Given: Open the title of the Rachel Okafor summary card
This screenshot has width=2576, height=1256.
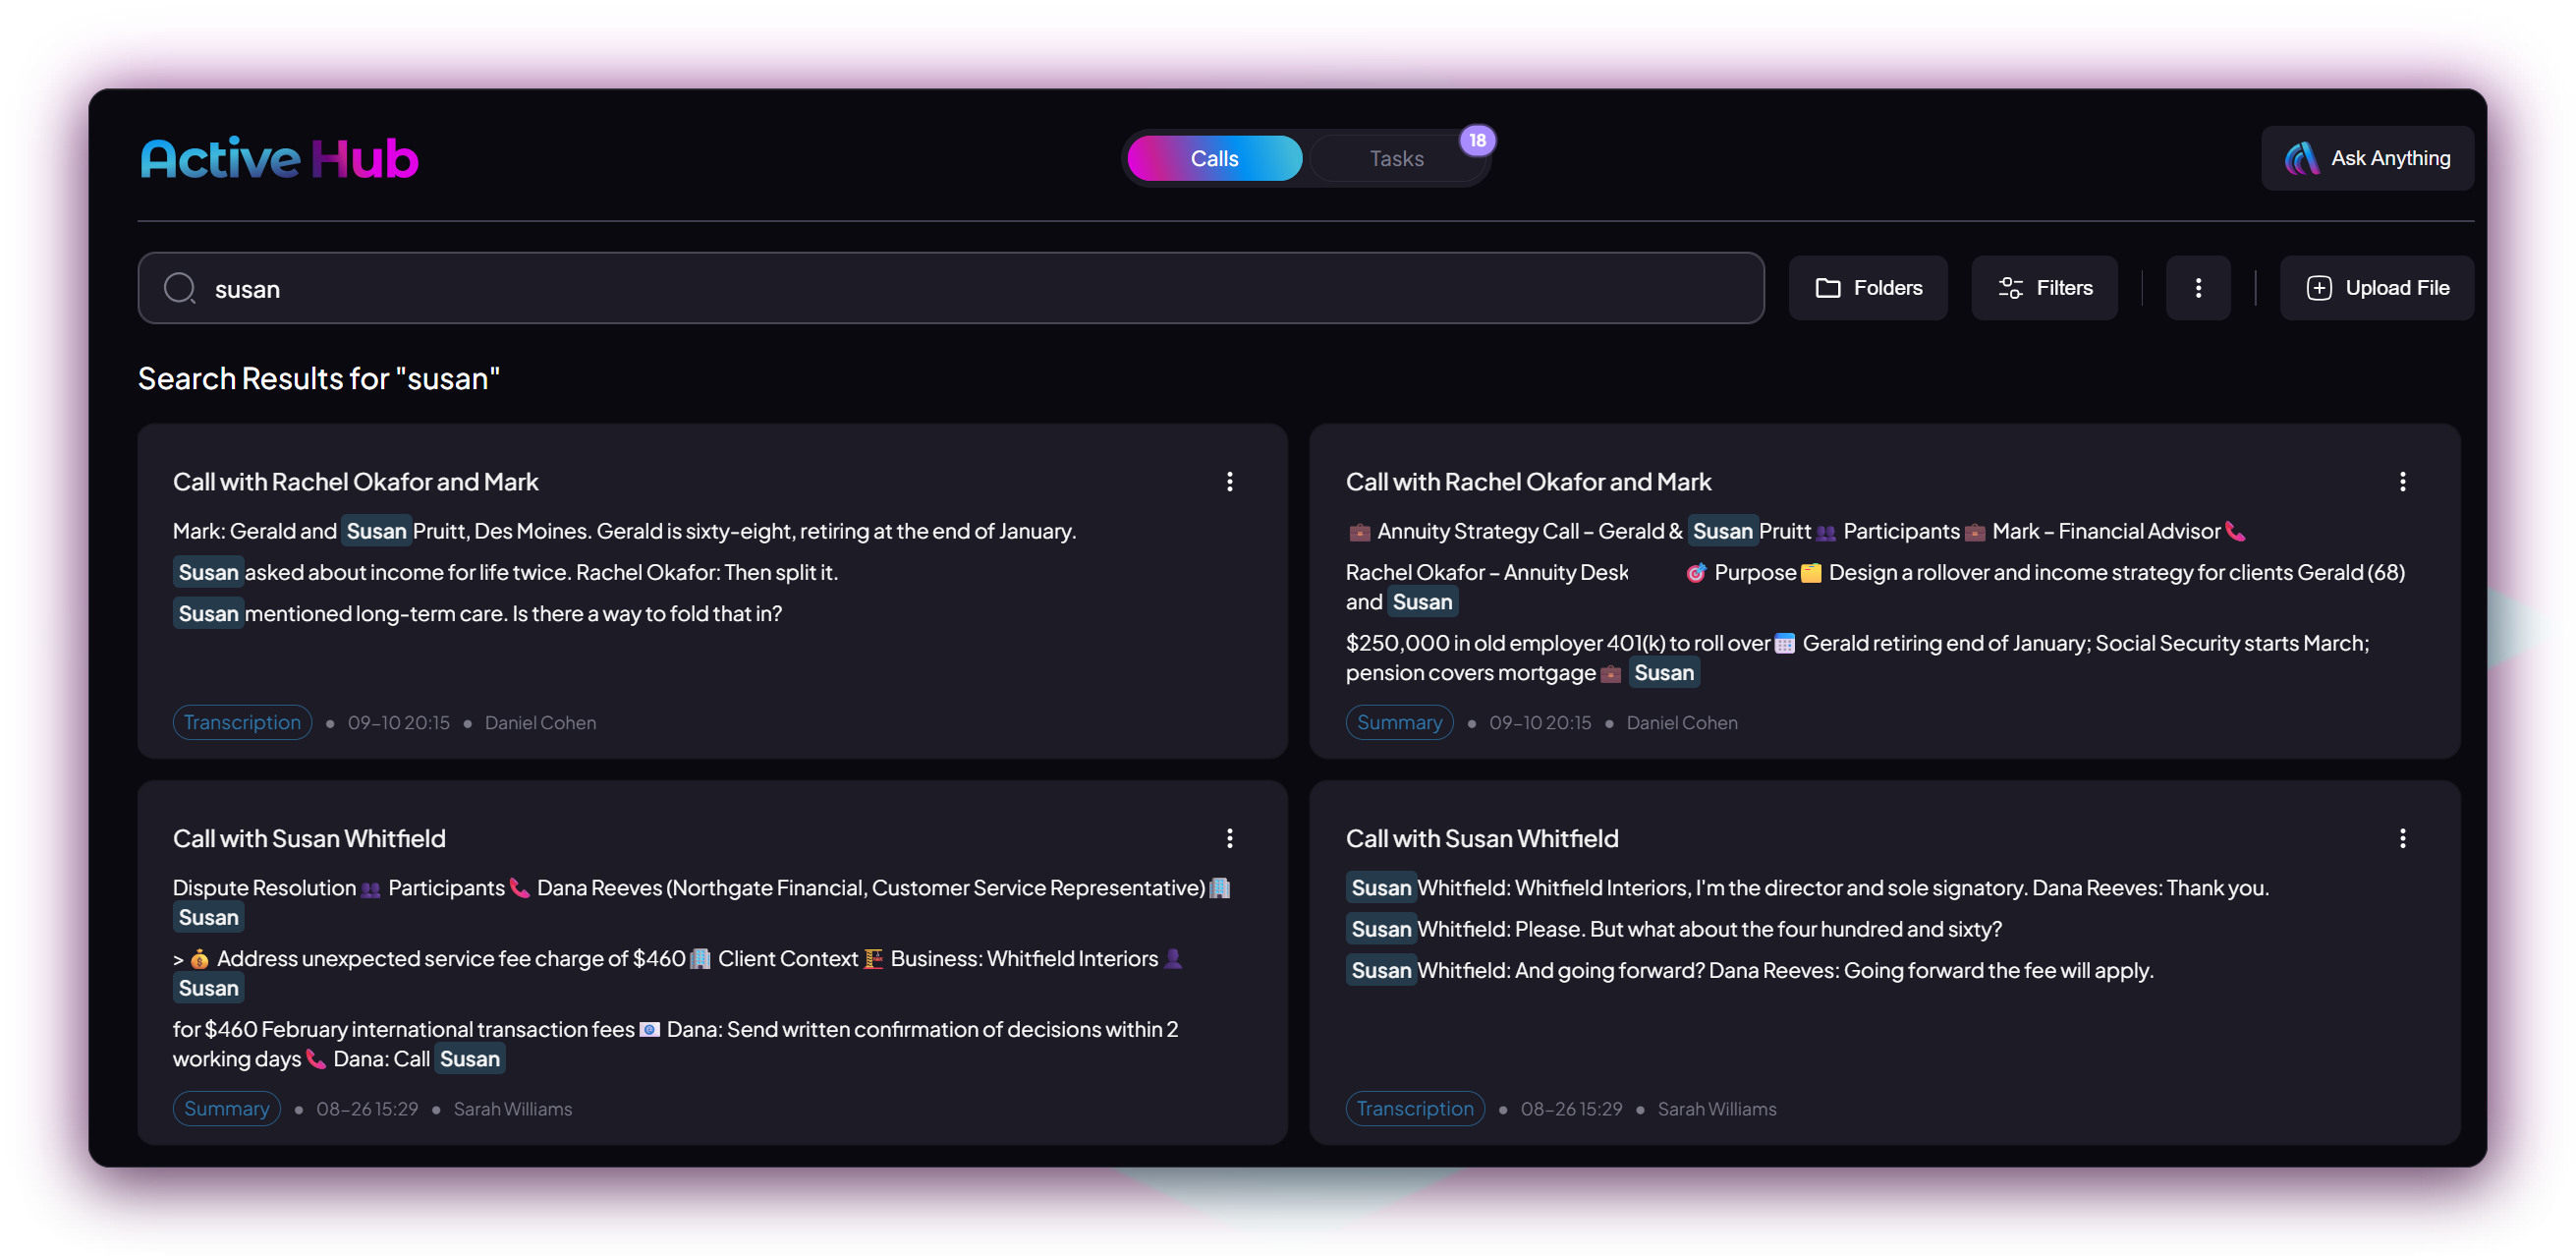Looking at the screenshot, I should click(x=1528, y=482).
